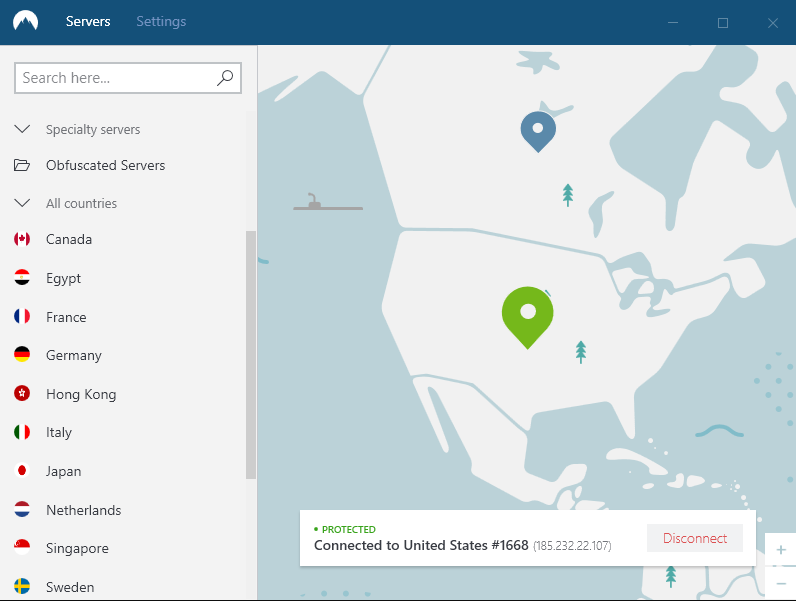Click the green United States map pin
Screen dimensions: 796x601
pos(528,317)
